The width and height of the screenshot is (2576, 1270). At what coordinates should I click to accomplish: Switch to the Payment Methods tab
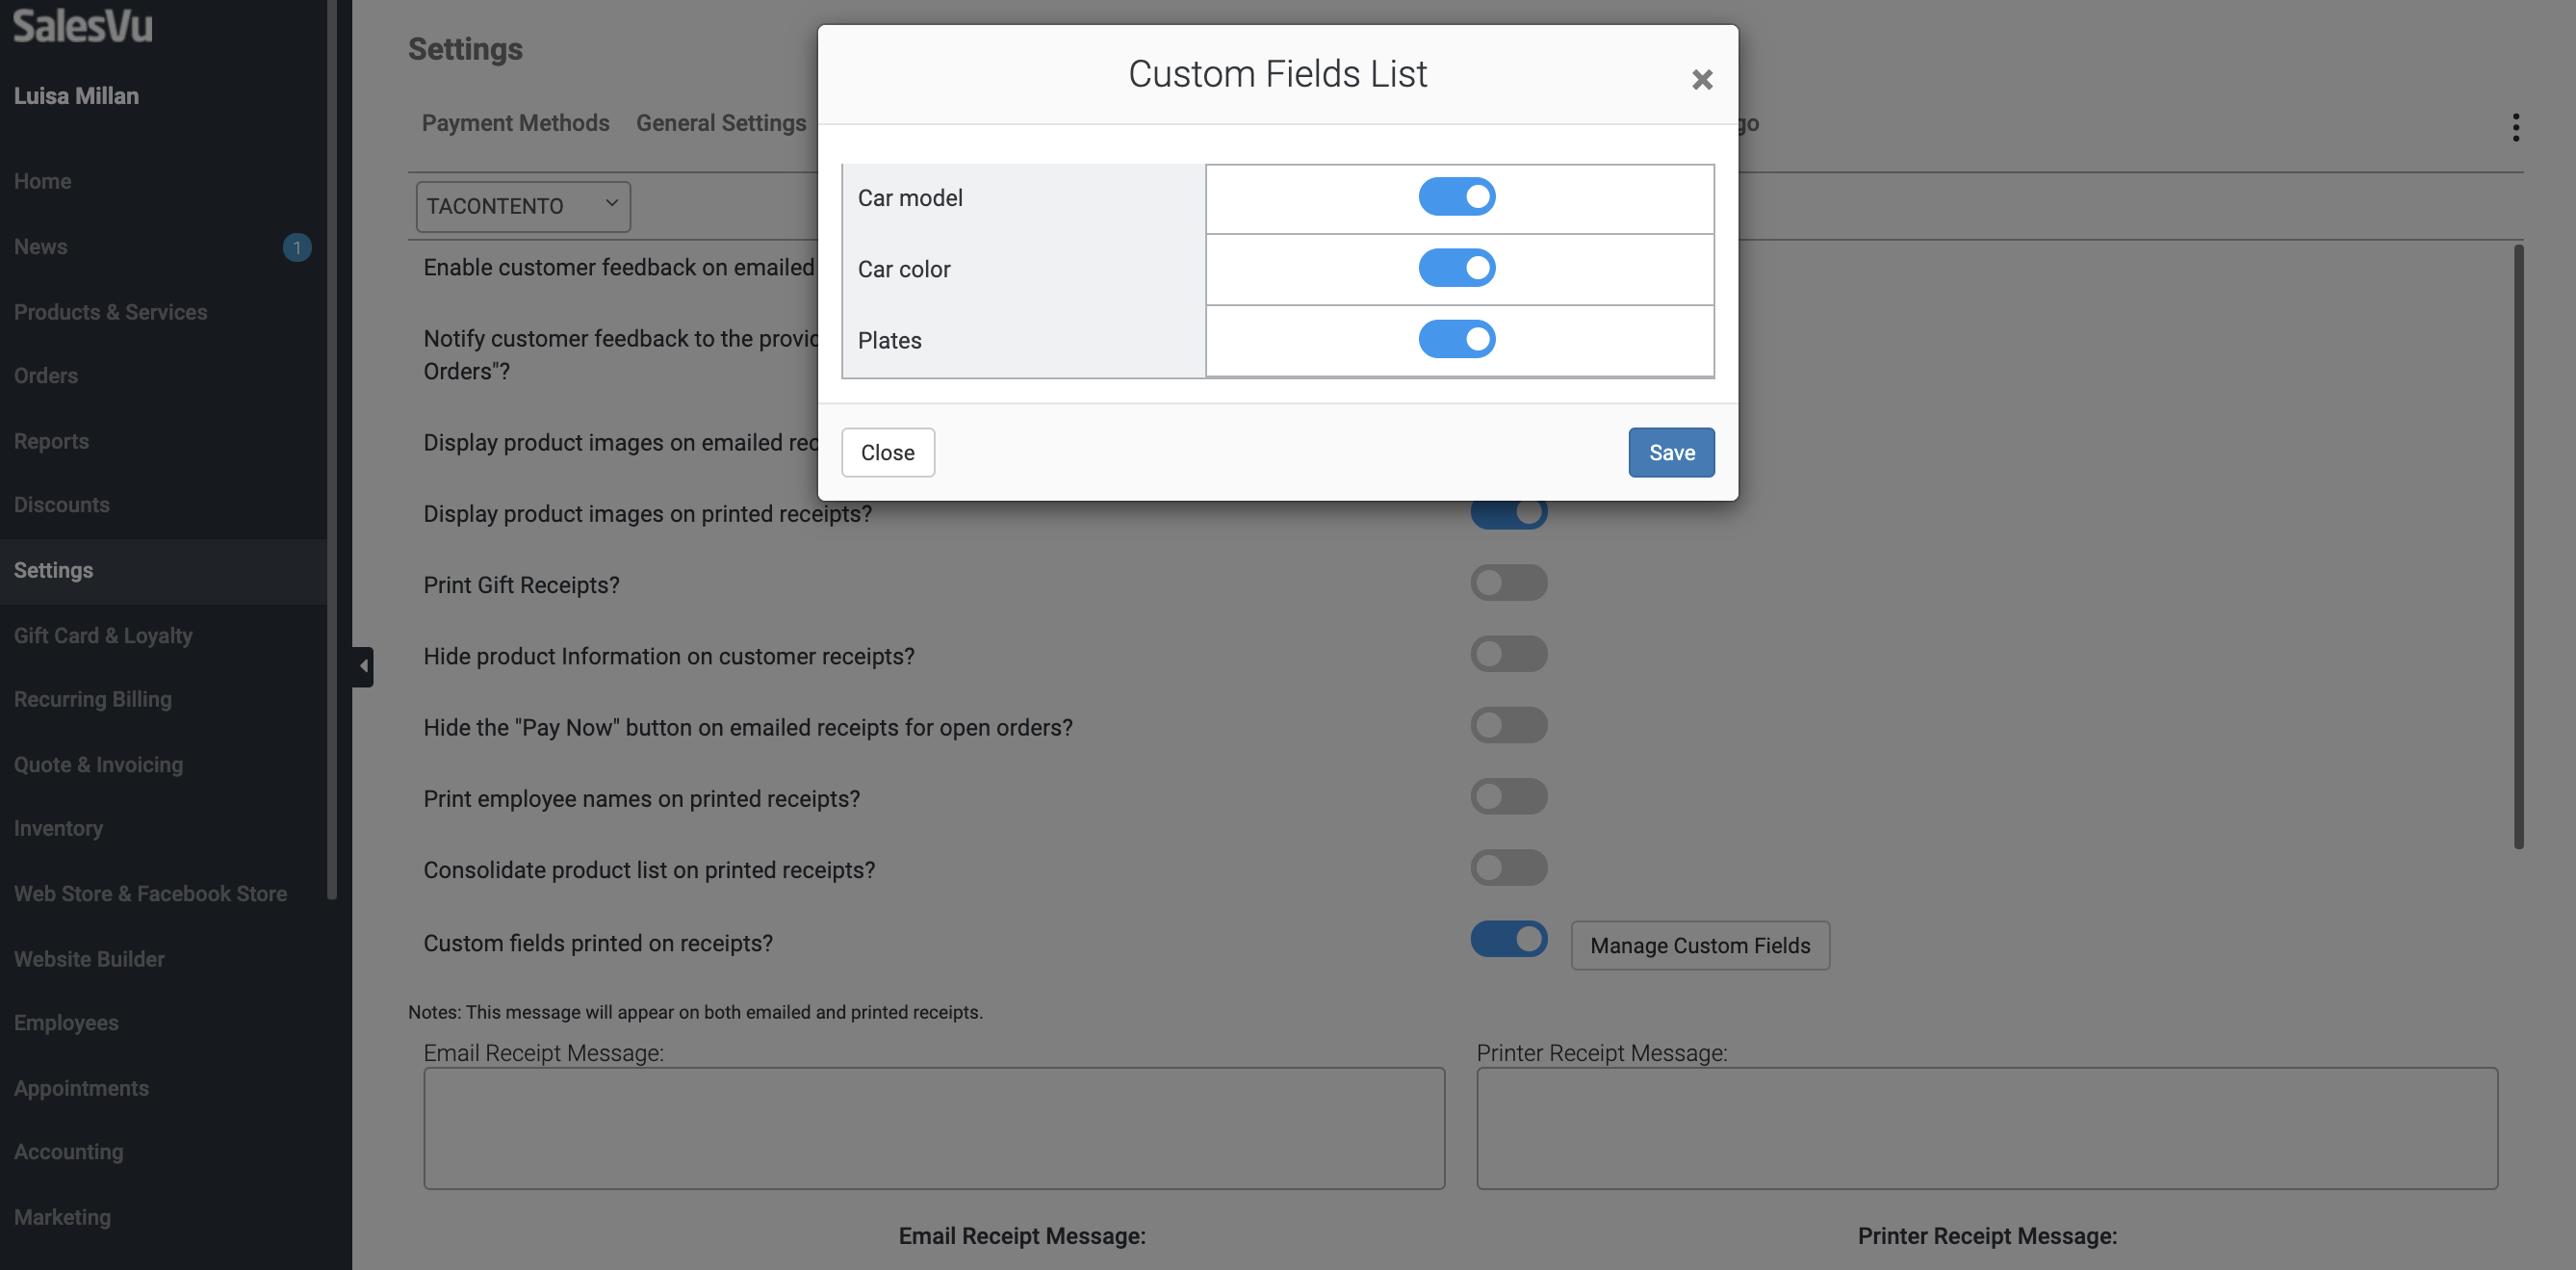515,123
